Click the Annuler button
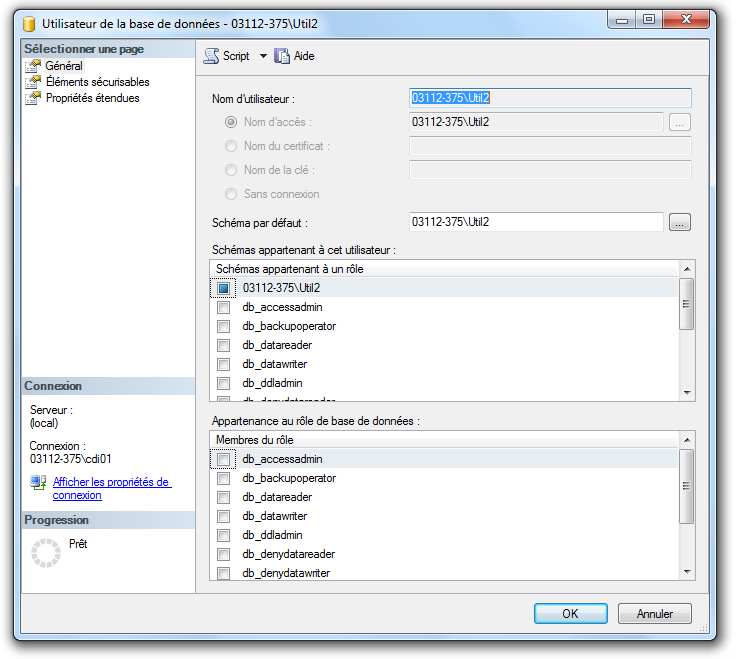This screenshot has width=739, height=659. (655, 613)
